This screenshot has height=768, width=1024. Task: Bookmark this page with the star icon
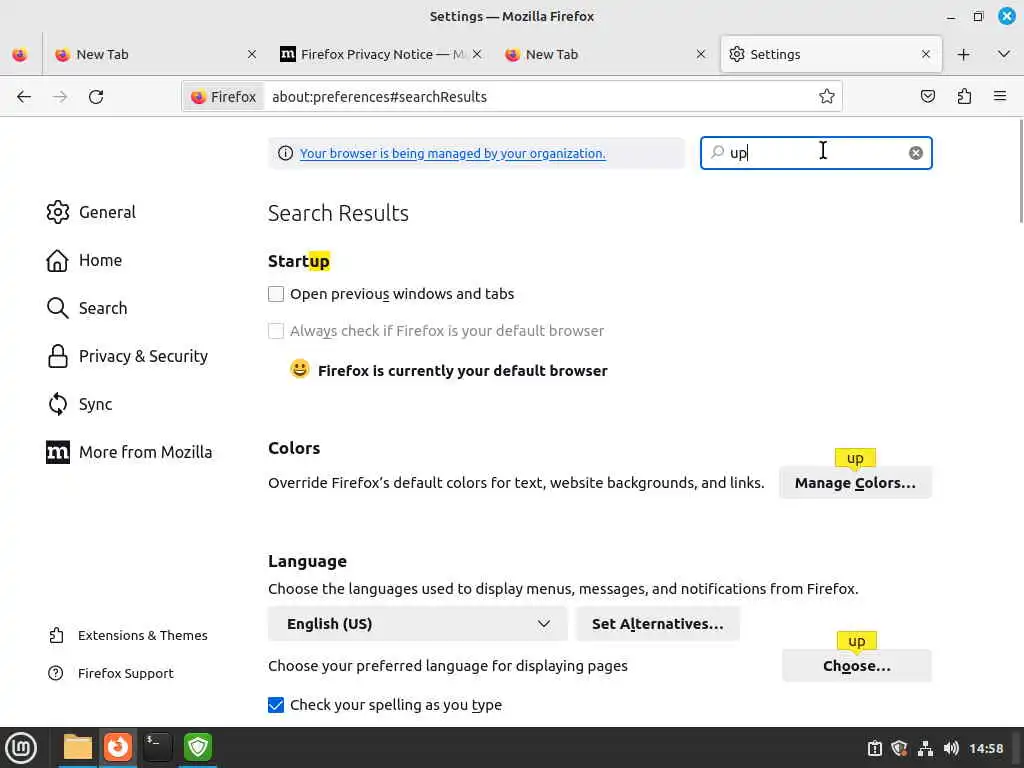pos(827,97)
